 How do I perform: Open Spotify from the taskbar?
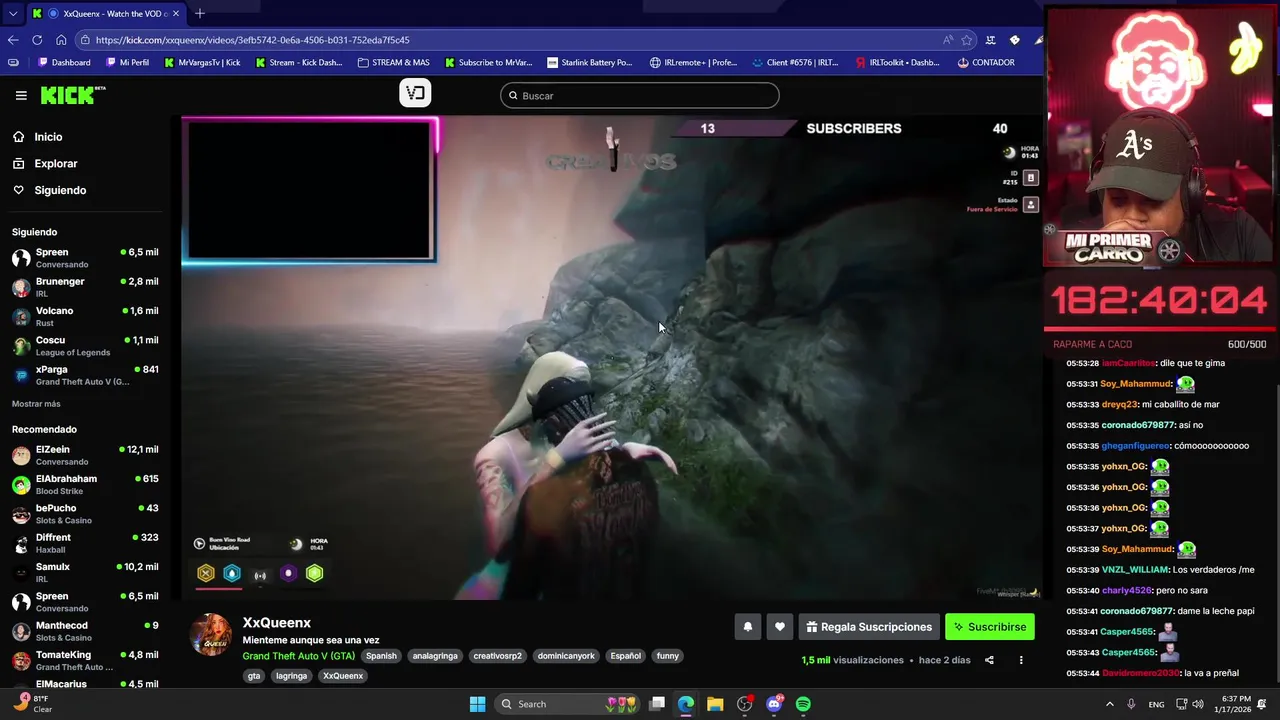tap(803, 704)
